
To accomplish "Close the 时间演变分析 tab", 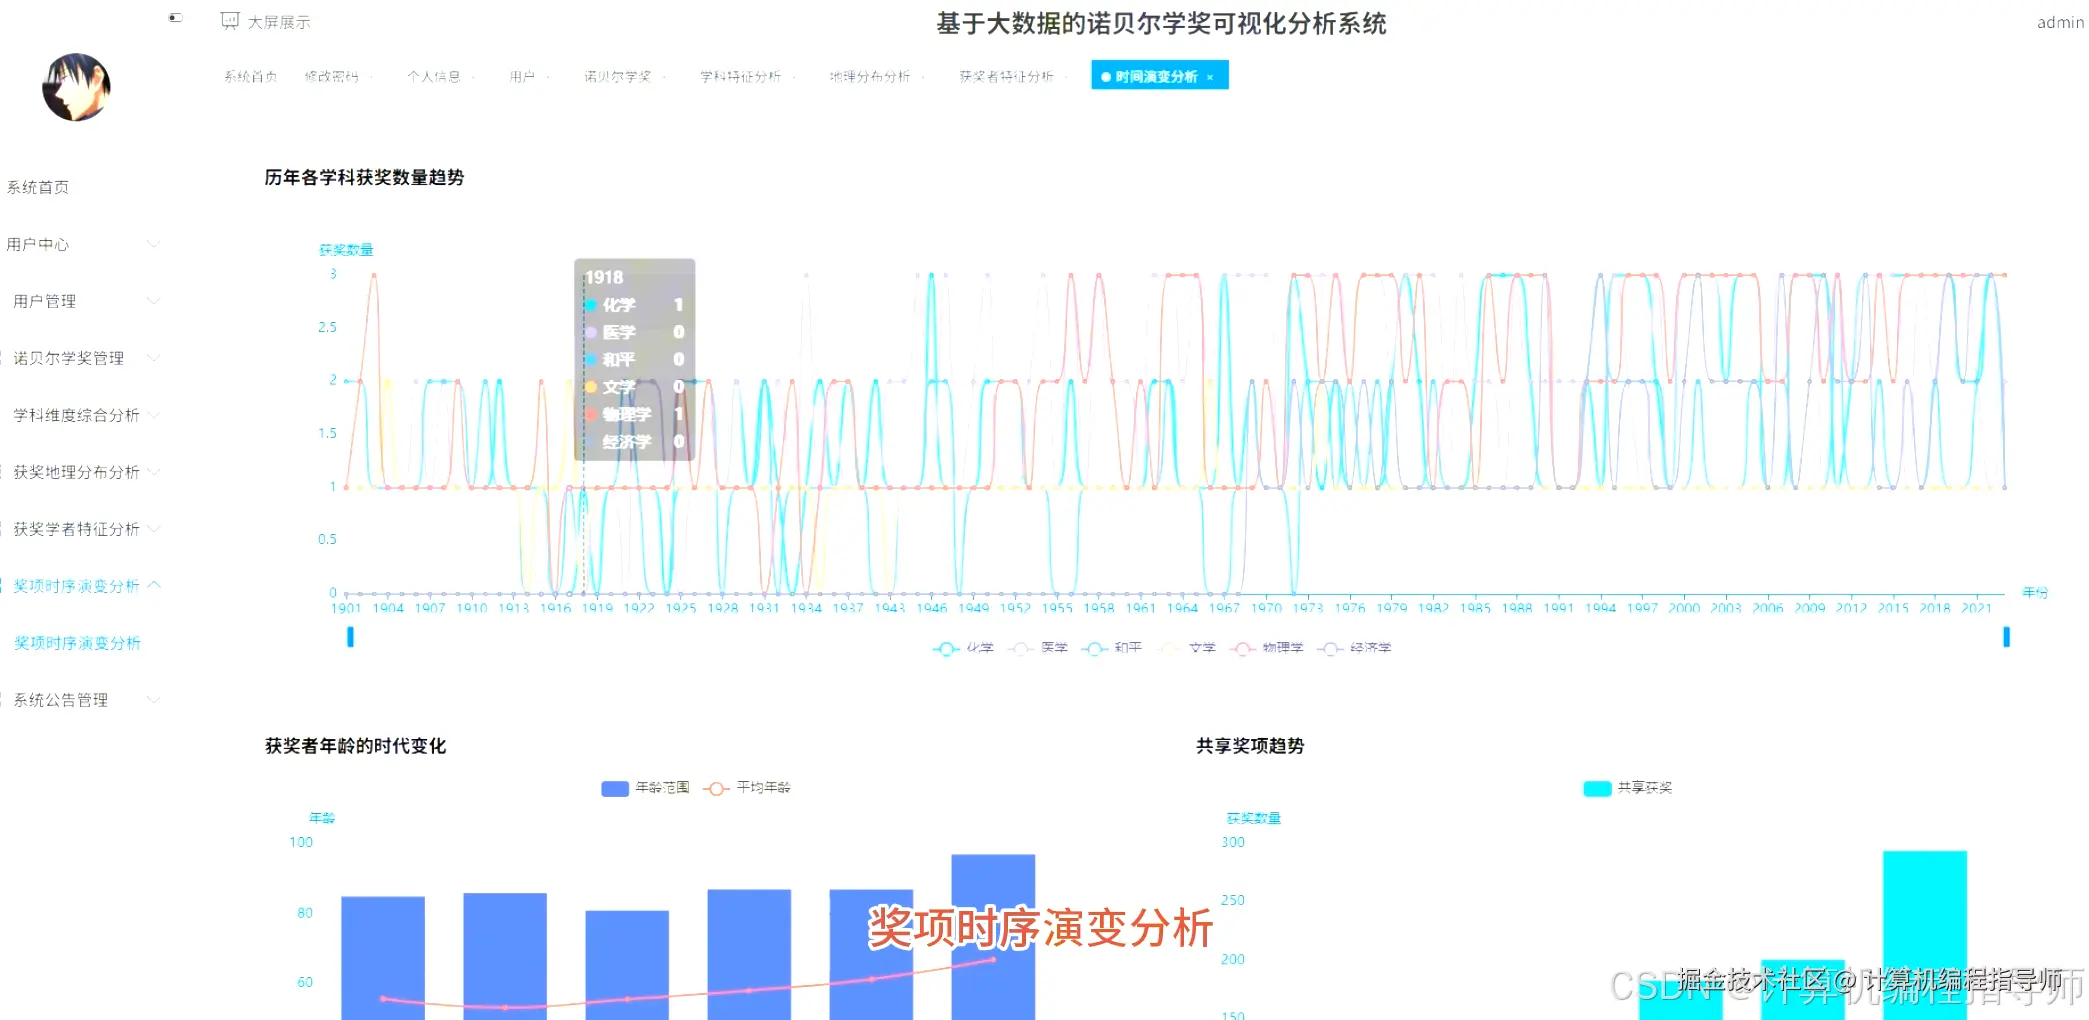I will point(1210,77).
